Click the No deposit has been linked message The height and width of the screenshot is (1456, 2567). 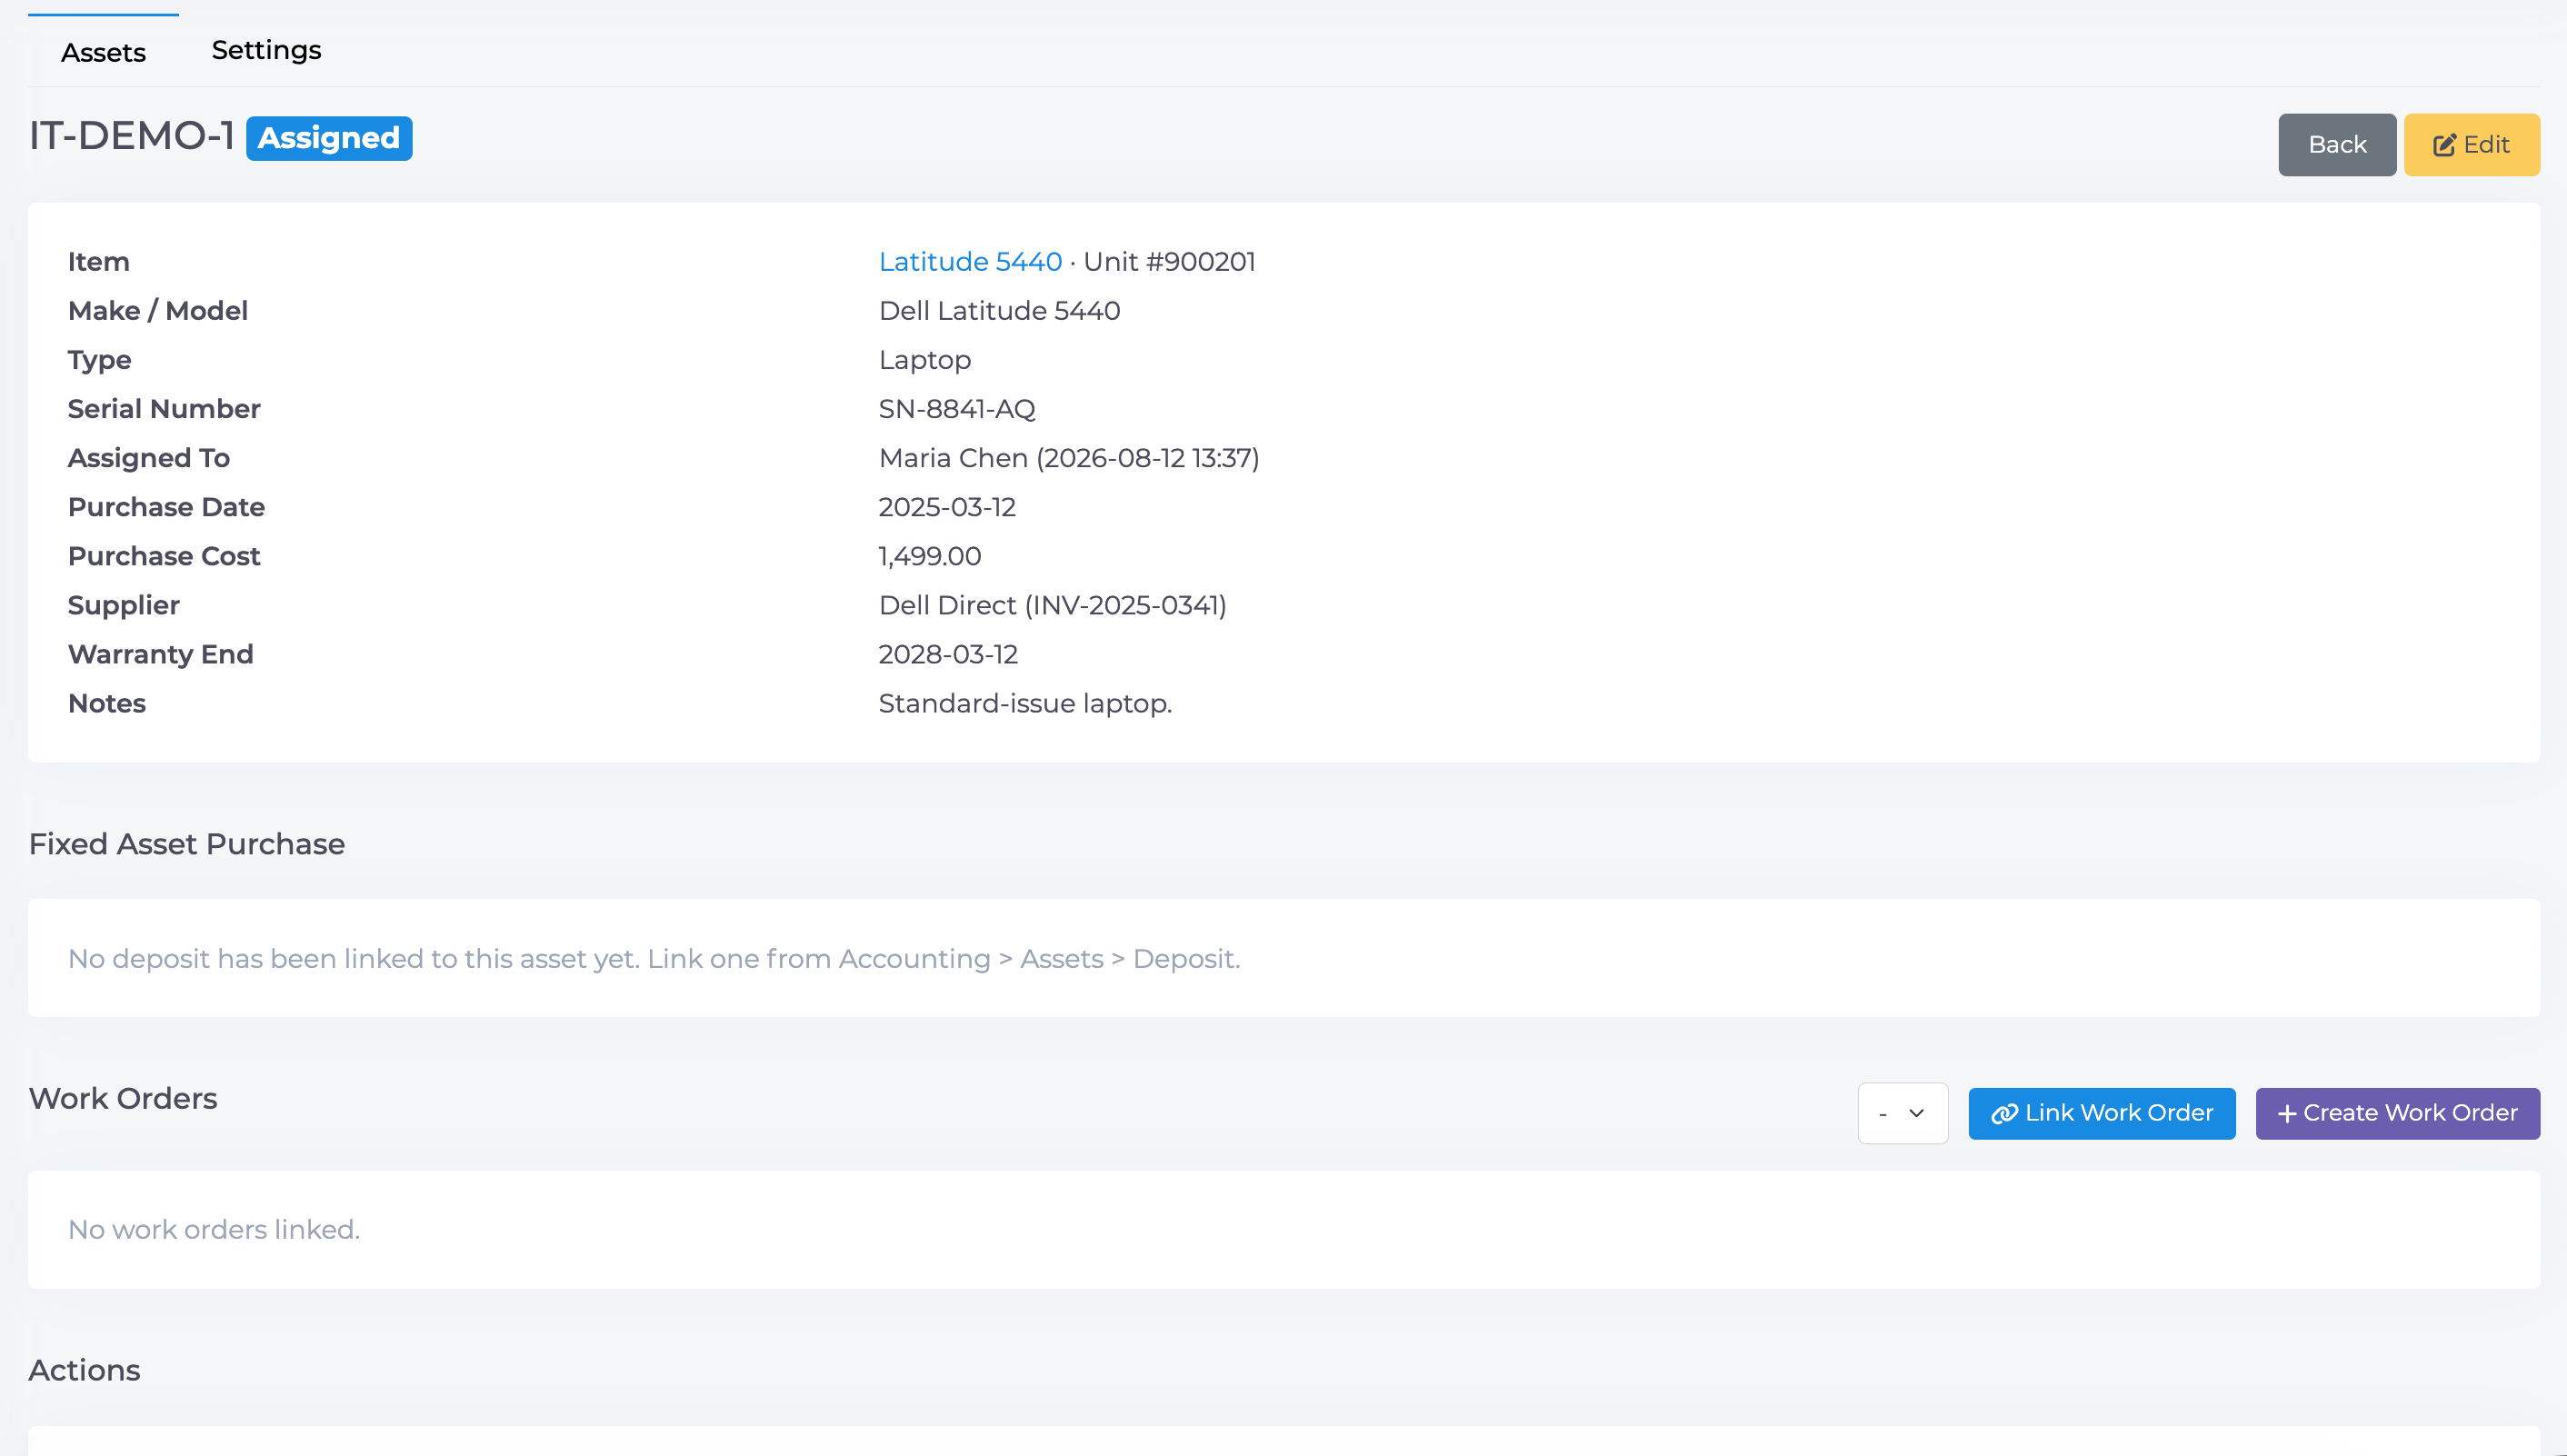pos(653,958)
